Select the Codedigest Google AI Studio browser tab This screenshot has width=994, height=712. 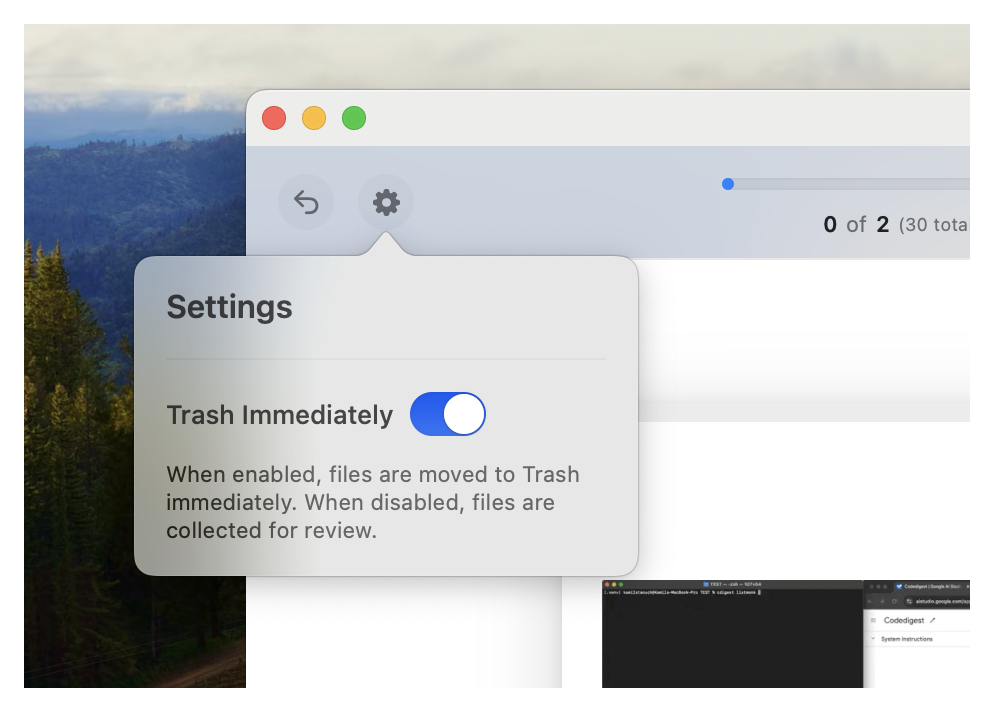pyautogui.click(x=932, y=586)
